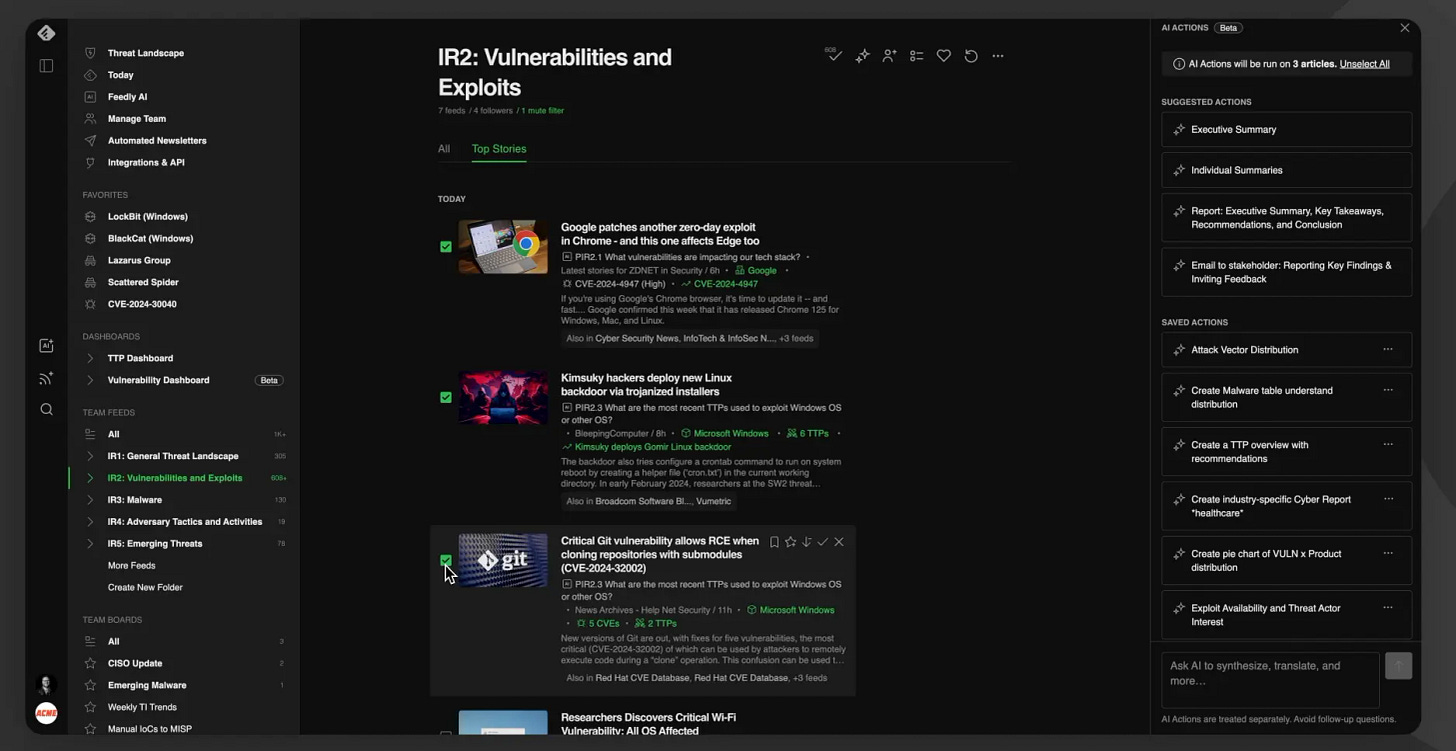The width and height of the screenshot is (1456, 751).
Task: Uncheck the Kimsuky hackers article checkbox
Action: click(x=446, y=397)
